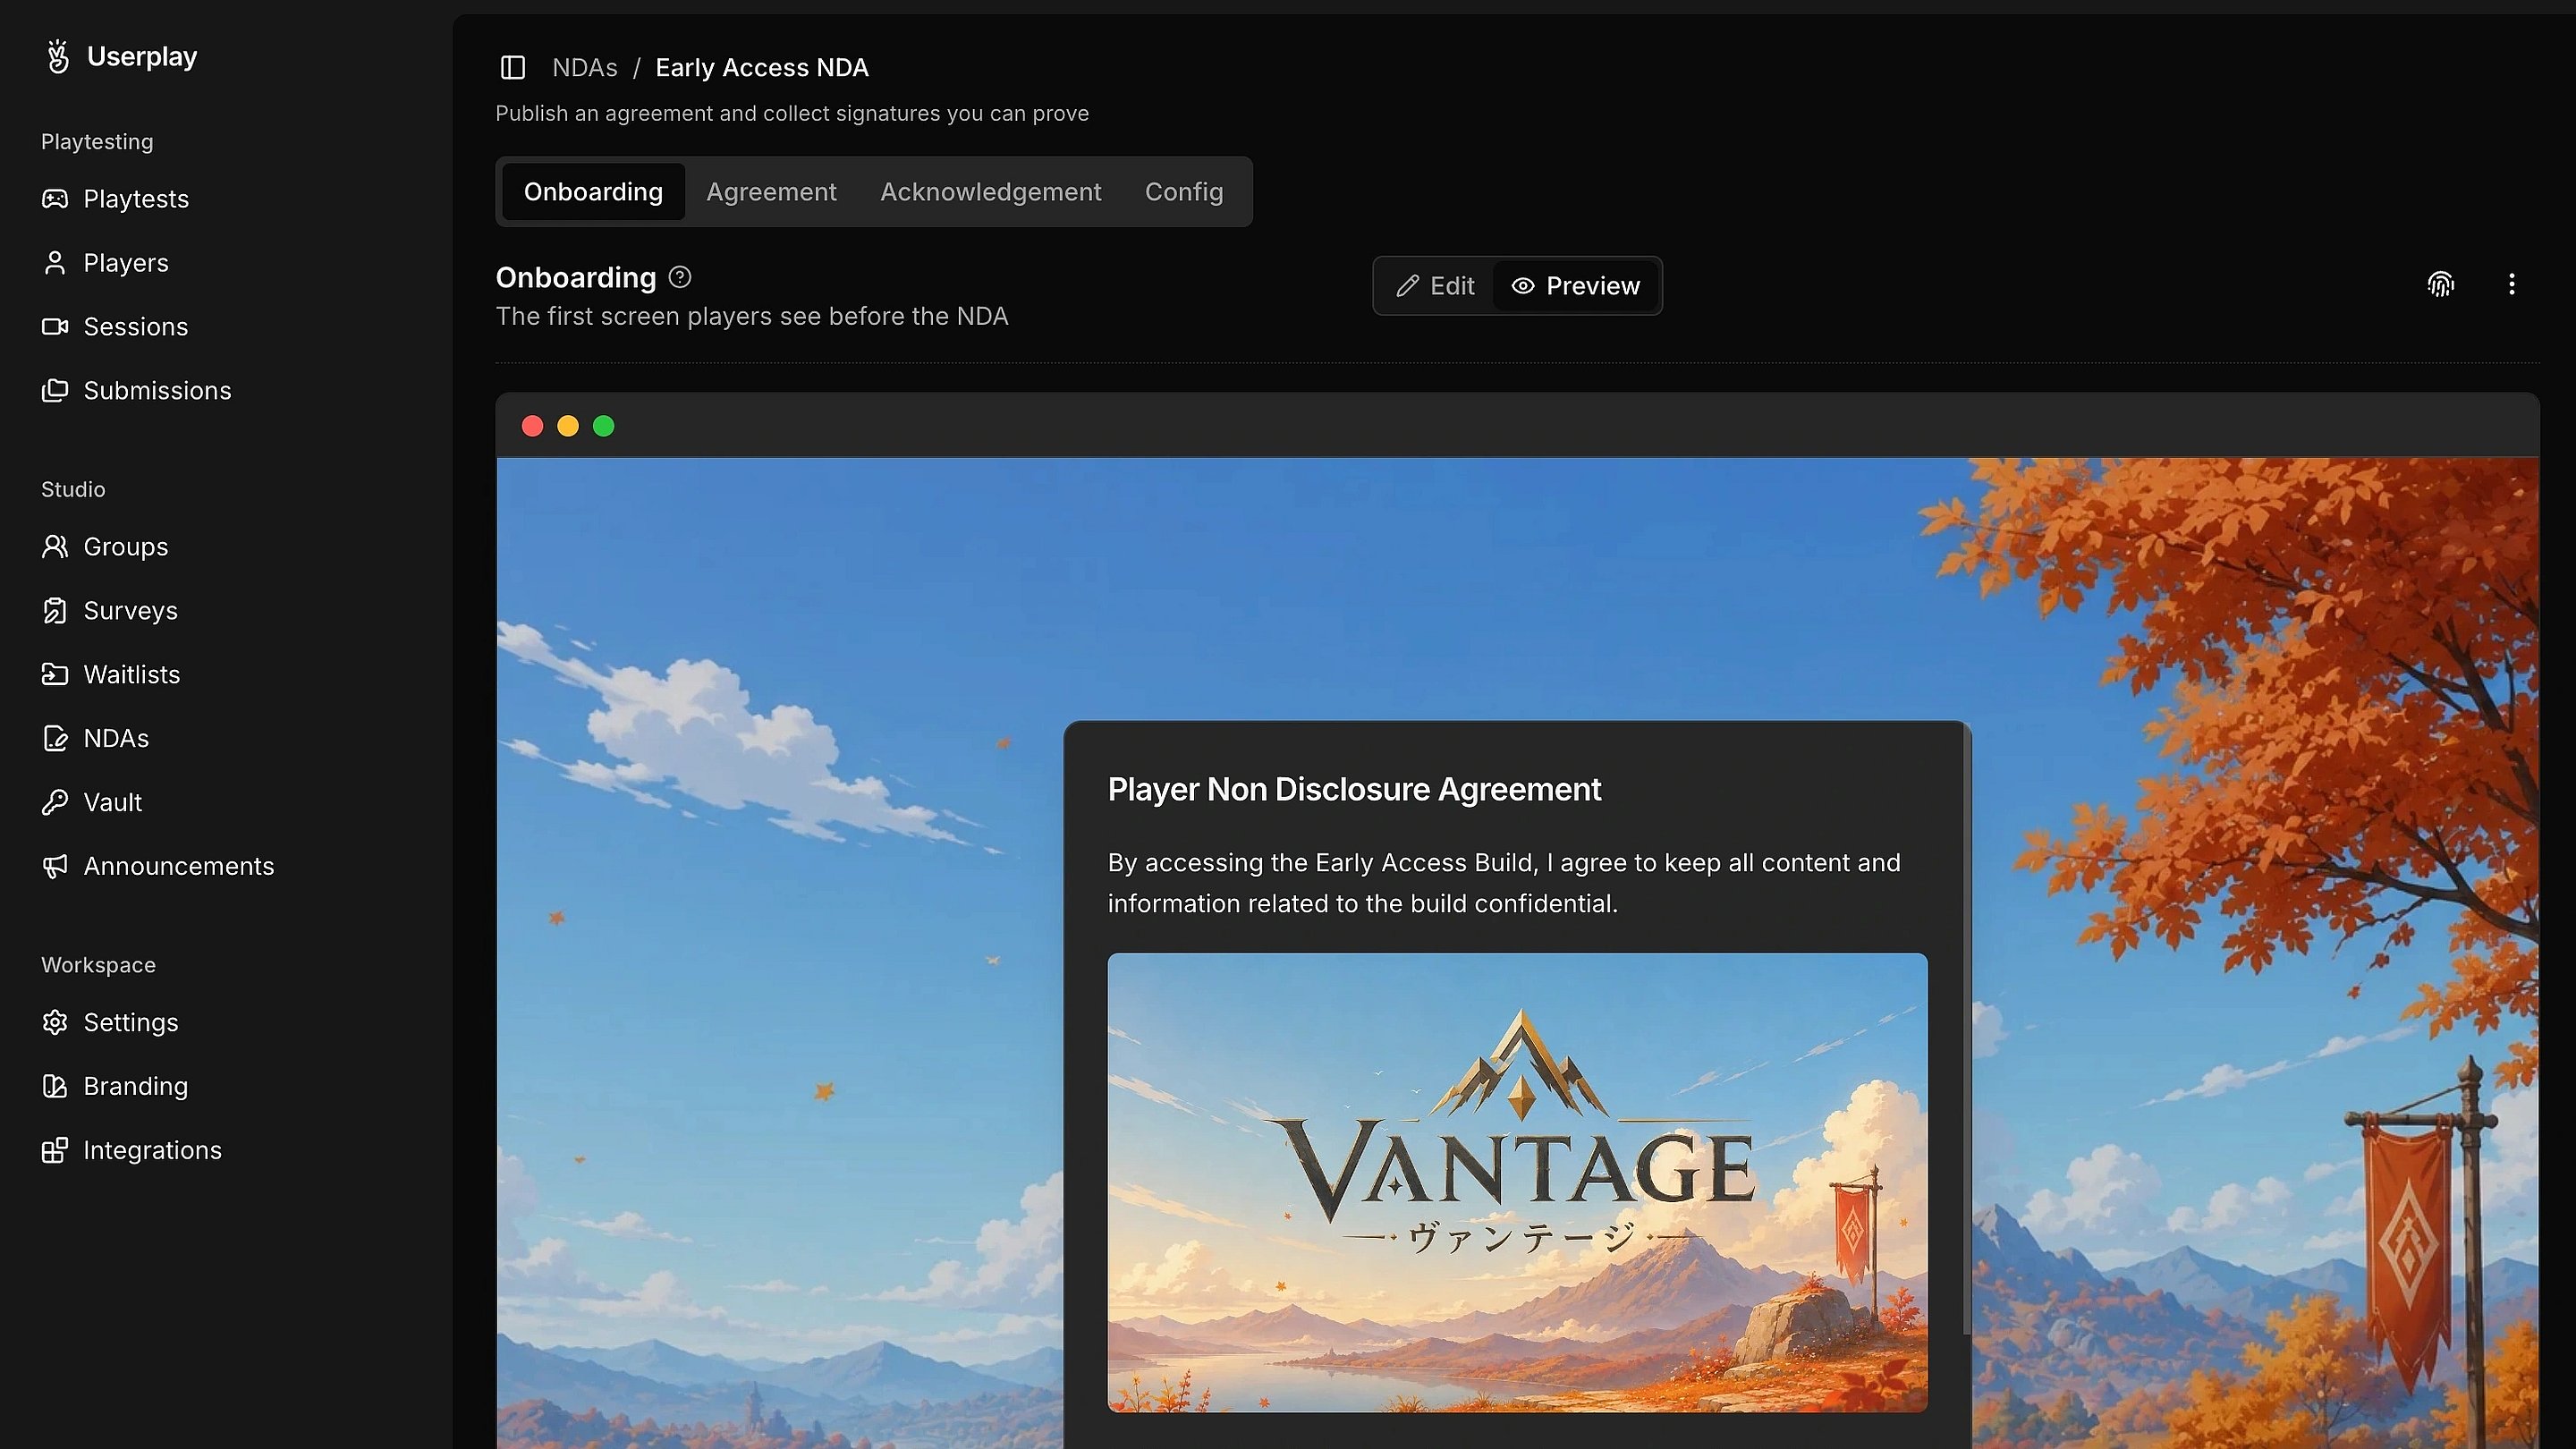Click the Settings gear icon
The width and height of the screenshot is (2576, 1449).
pos(55,1022)
